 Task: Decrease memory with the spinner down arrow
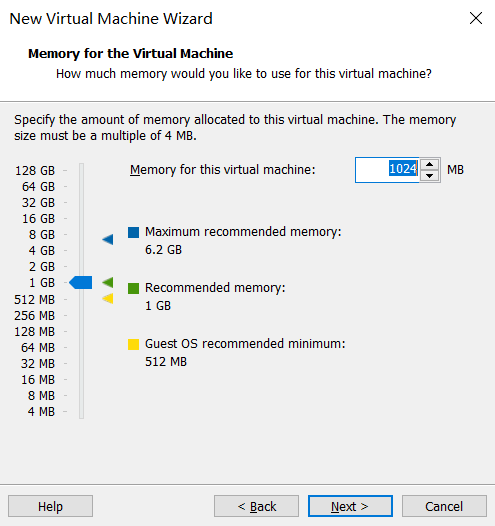click(430, 176)
